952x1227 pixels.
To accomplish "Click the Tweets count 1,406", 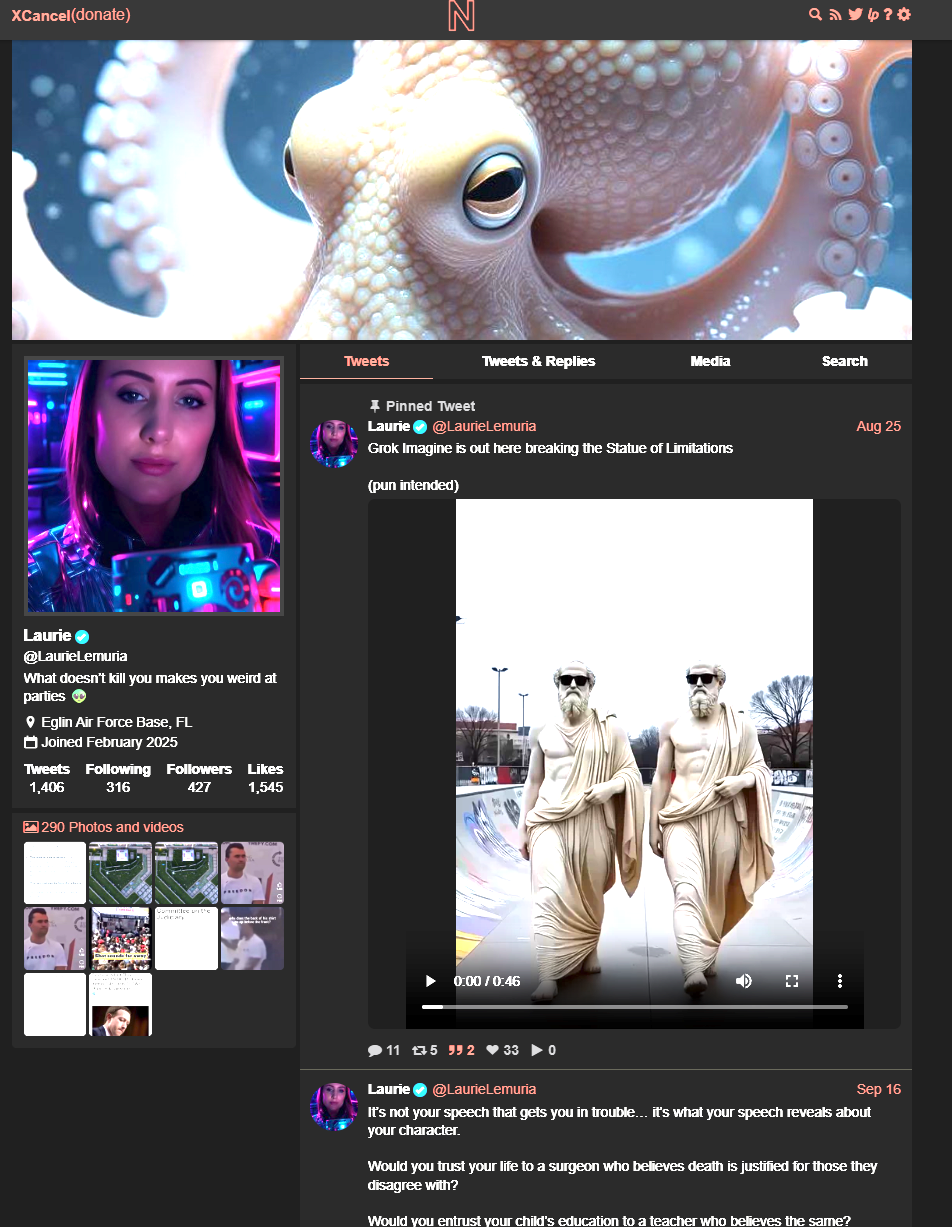I will tap(47, 788).
